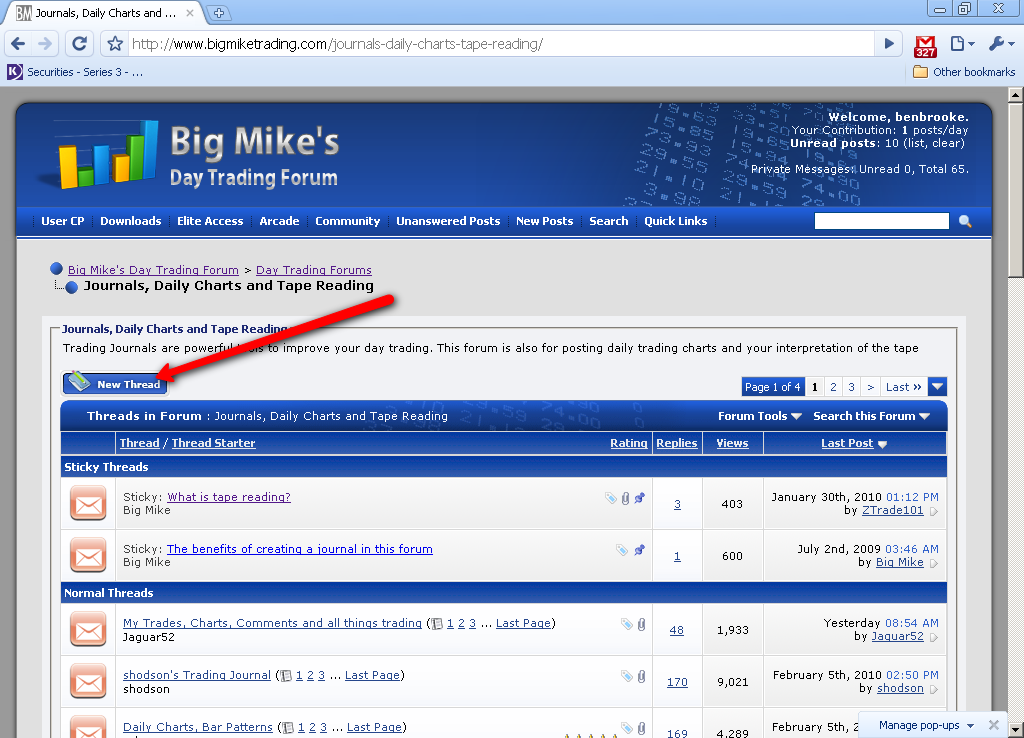1024x738 pixels.
Task: Toggle Last Post sort direction arrow
Action: (883, 444)
